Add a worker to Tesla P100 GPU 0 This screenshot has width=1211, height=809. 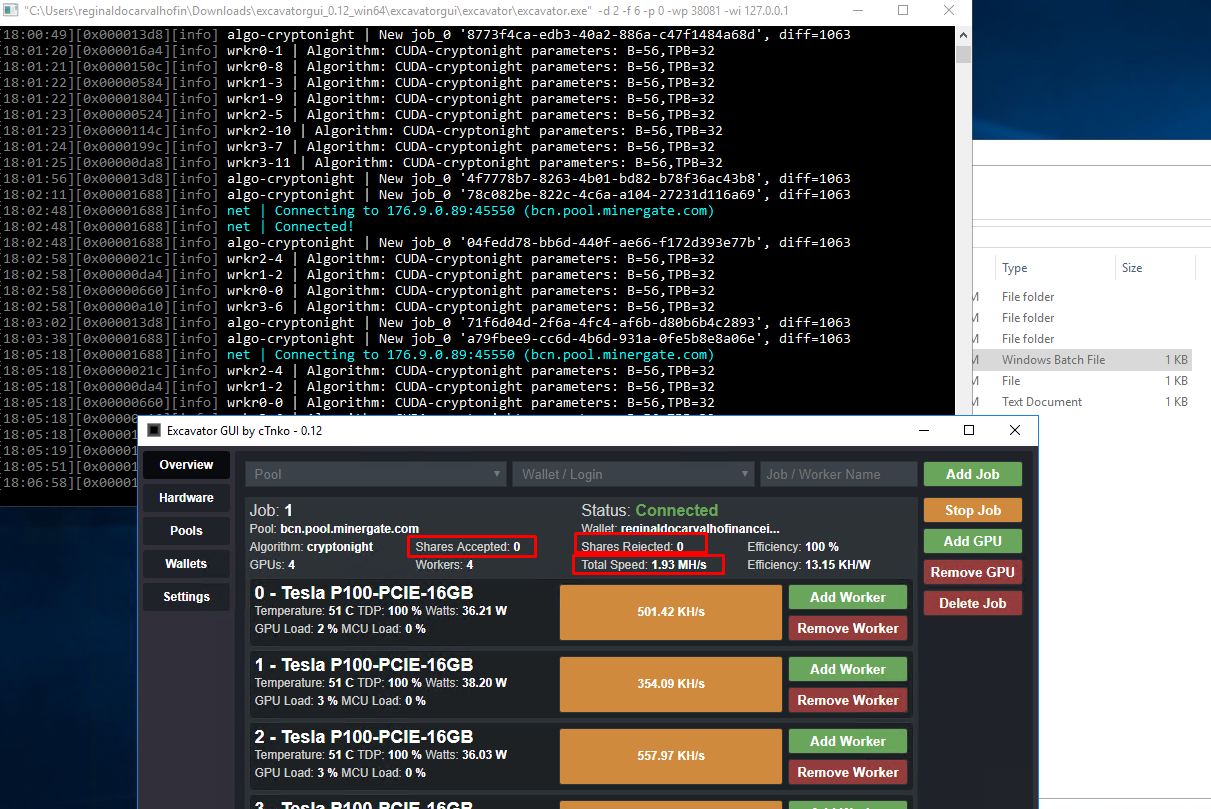tap(847, 597)
